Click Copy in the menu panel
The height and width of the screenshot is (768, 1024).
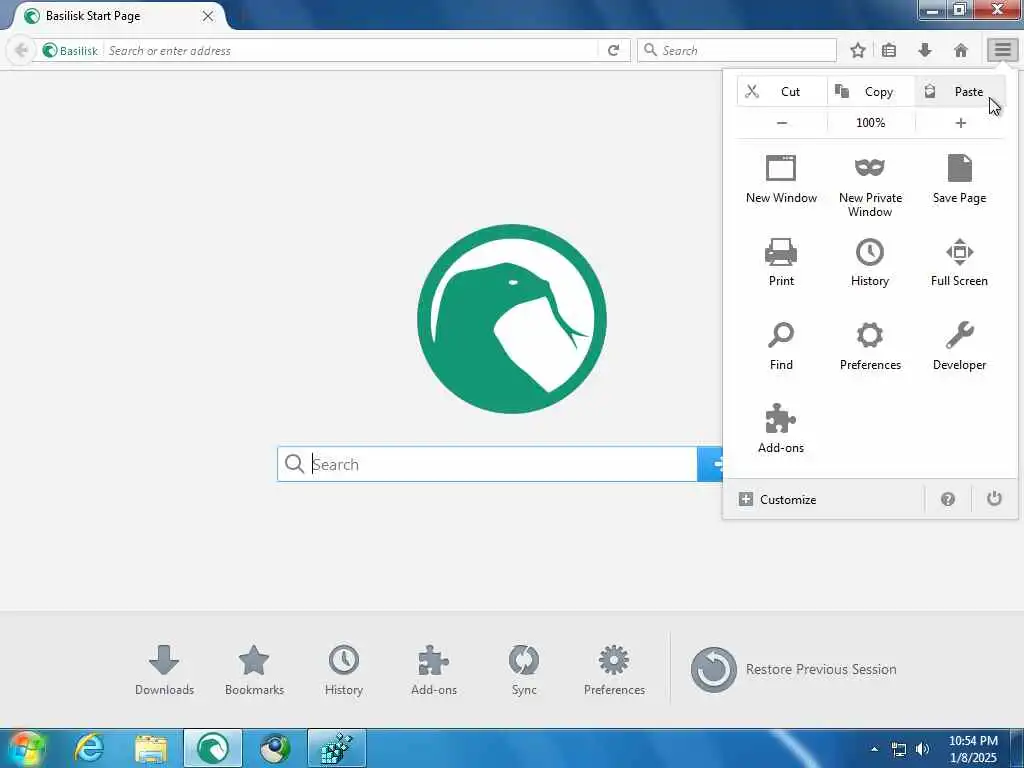tap(871, 91)
